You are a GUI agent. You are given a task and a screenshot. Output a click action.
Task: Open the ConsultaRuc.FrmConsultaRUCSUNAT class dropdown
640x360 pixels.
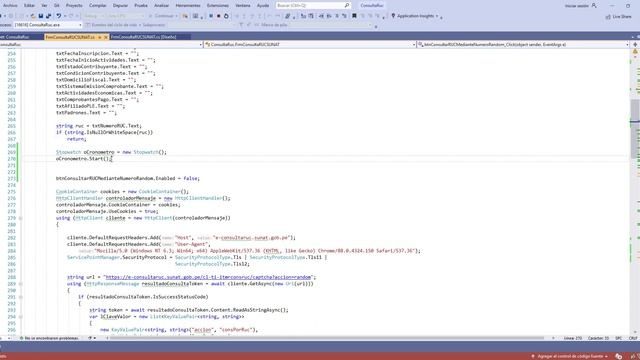coord(310,44)
